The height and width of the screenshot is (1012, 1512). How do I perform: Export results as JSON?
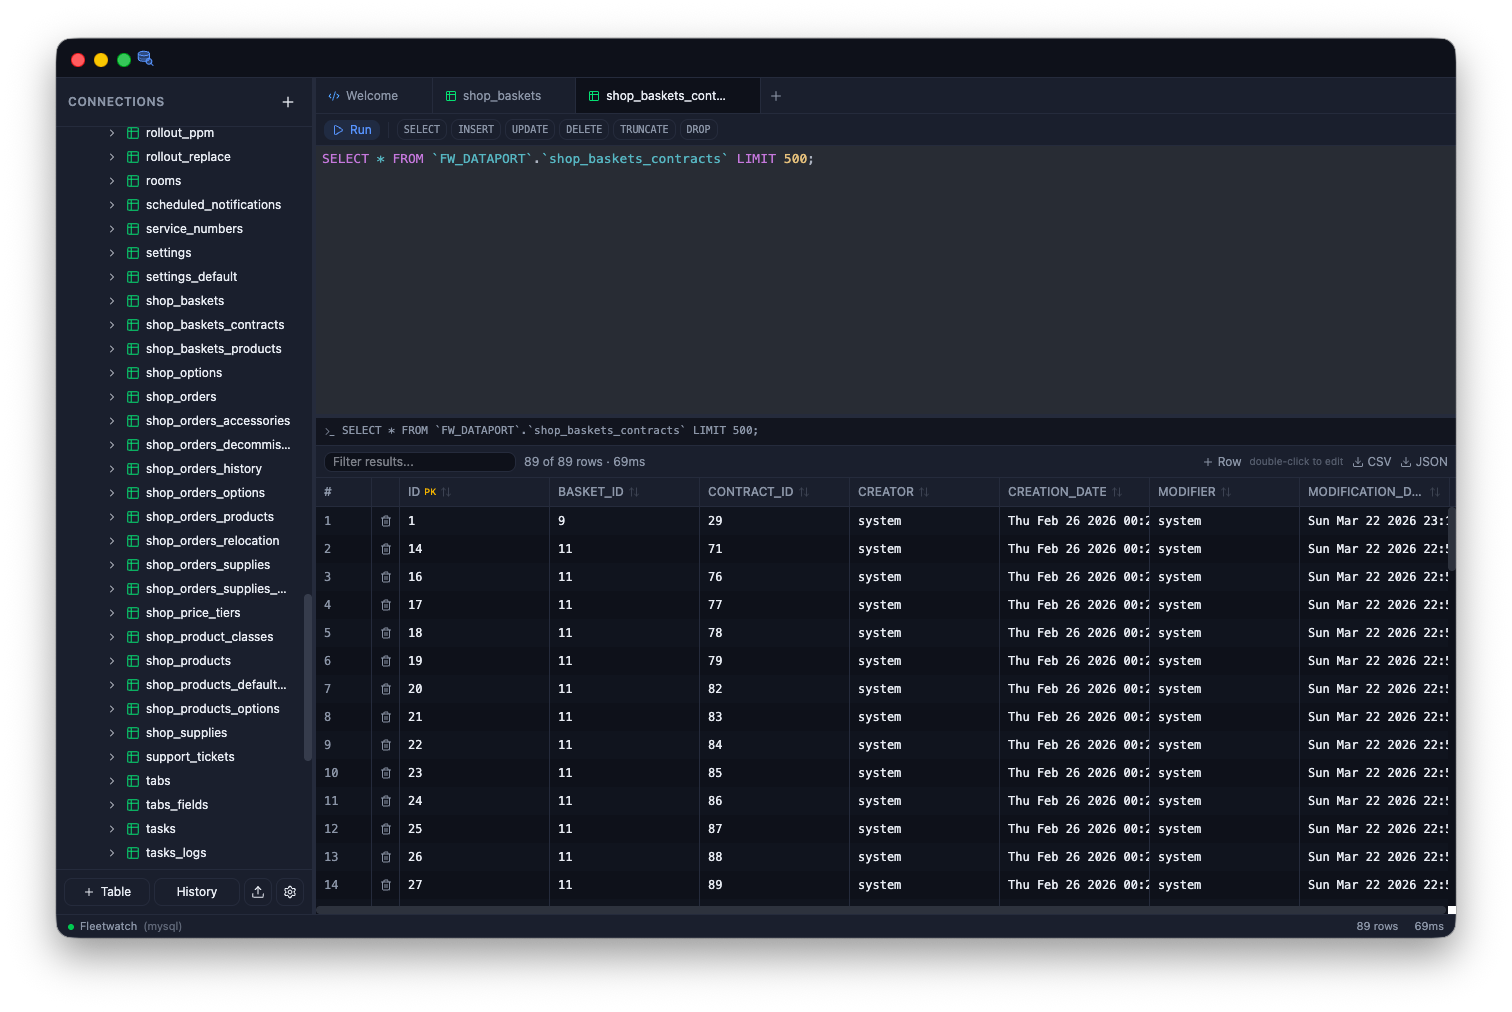1424,462
